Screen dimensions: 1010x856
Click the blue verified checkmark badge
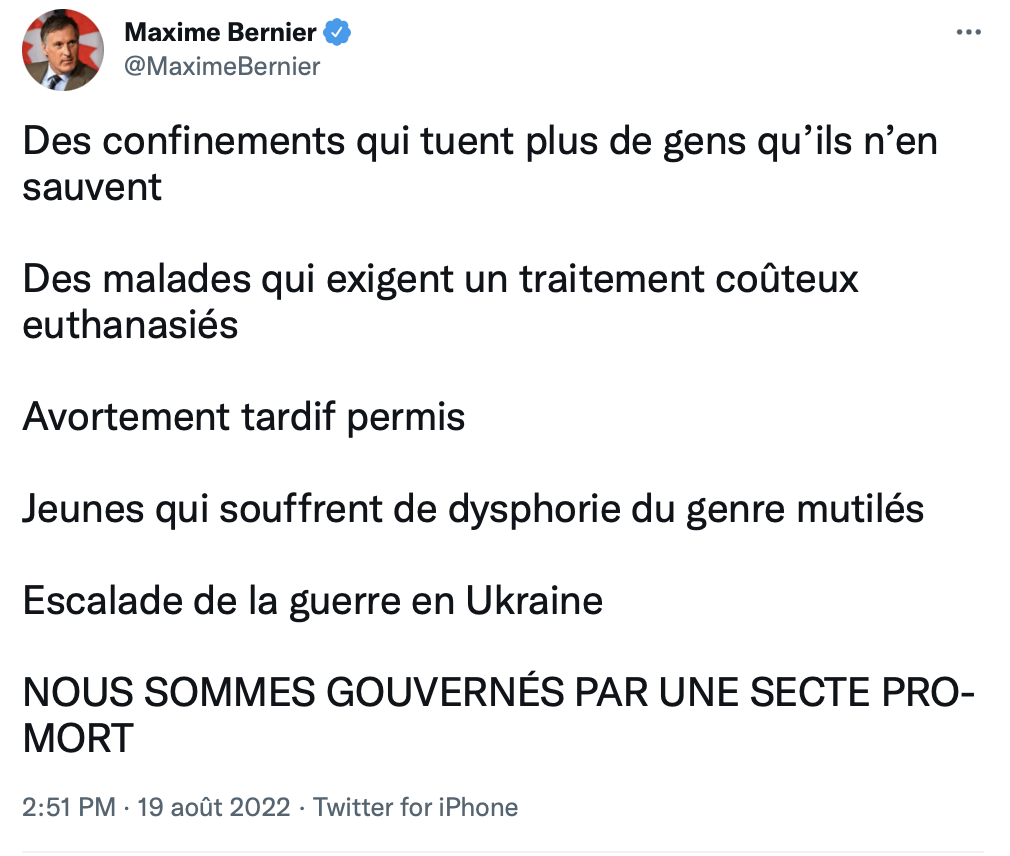tap(337, 32)
